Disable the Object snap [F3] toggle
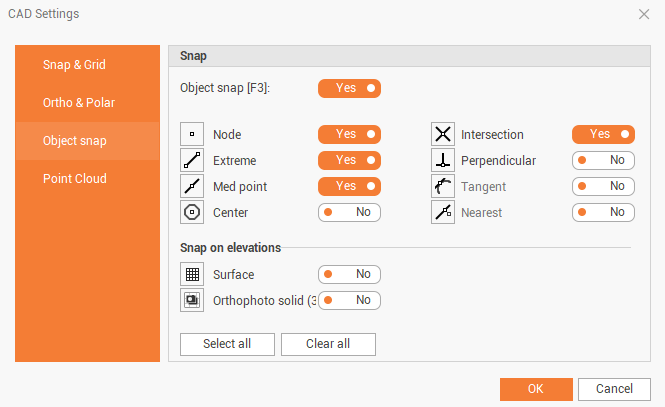This screenshot has width=665, height=407. coord(349,88)
